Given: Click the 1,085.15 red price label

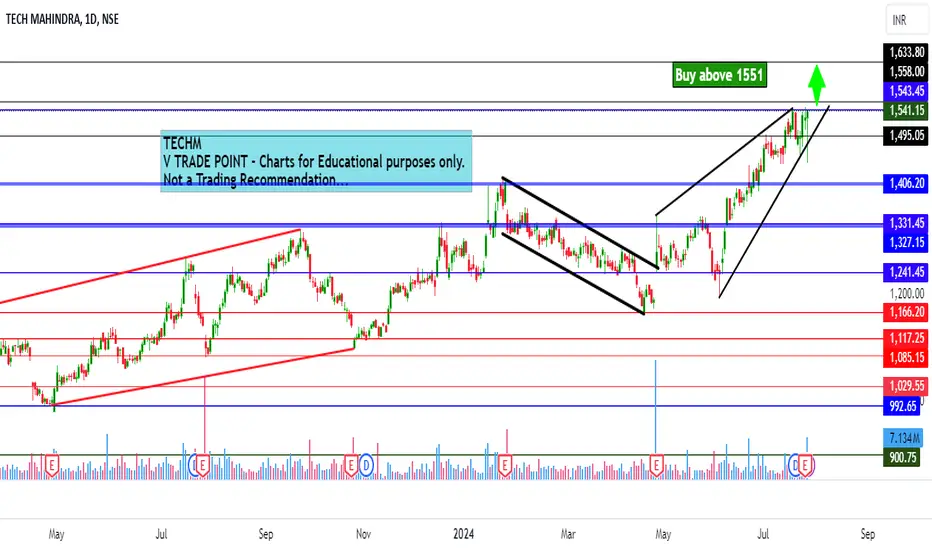Looking at the screenshot, I should click(x=906, y=357).
